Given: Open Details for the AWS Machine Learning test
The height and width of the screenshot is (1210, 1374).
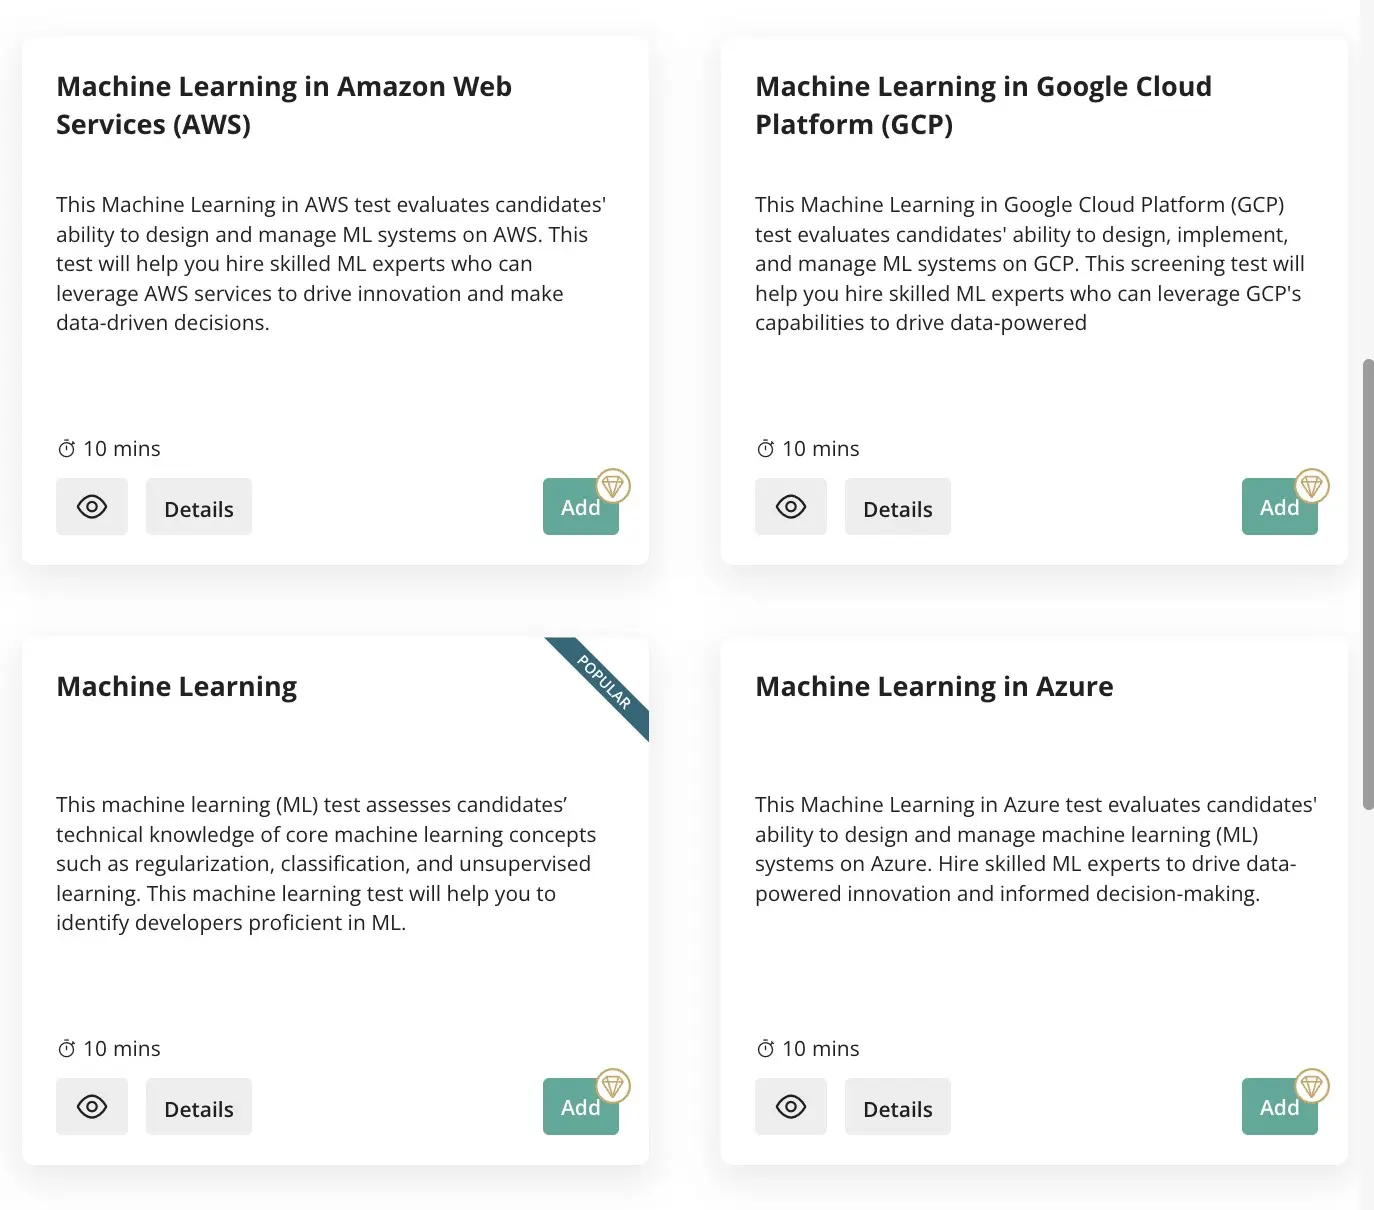Looking at the screenshot, I should tap(199, 508).
